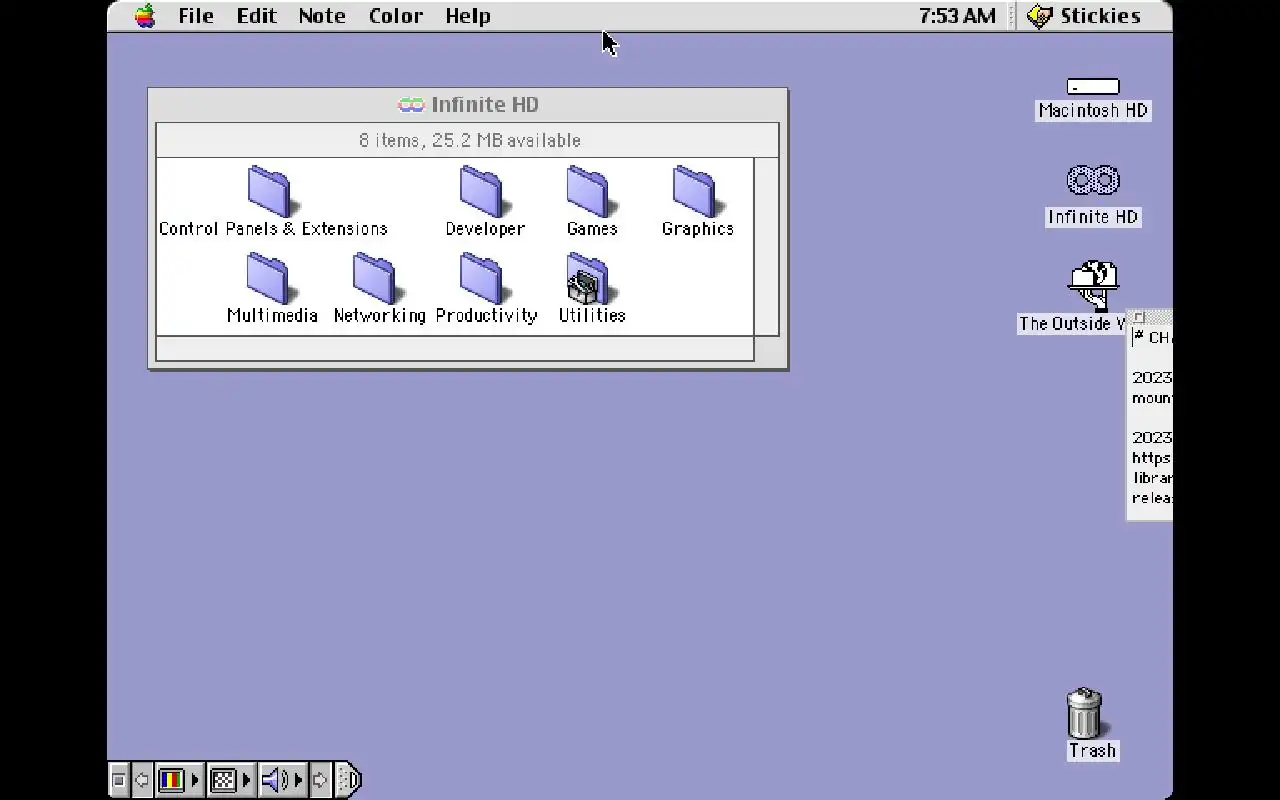The image size is (1280, 800).
Task: Open the Productivity folder
Action: click(x=483, y=278)
